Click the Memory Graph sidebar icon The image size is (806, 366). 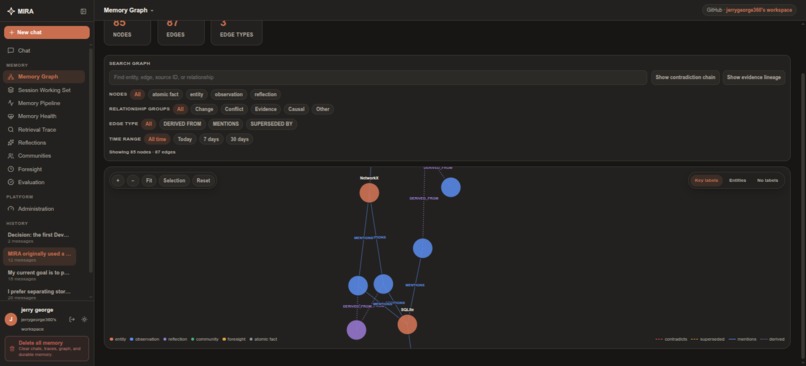coord(11,77)
